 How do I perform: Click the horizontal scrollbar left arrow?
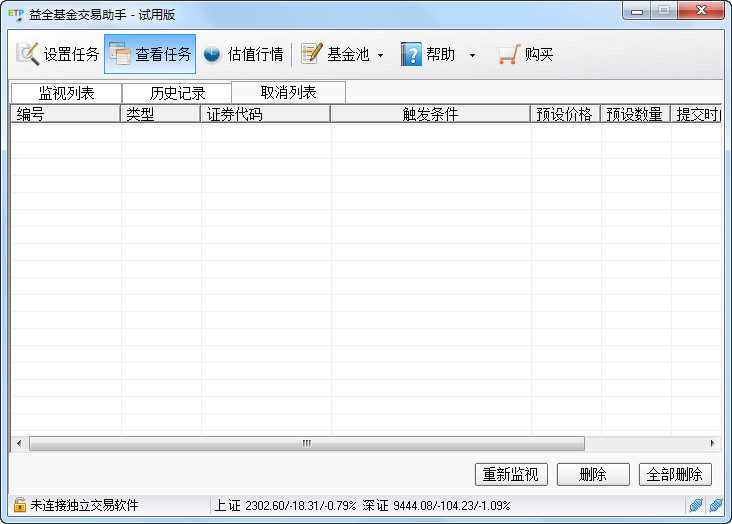pos(19,443)
